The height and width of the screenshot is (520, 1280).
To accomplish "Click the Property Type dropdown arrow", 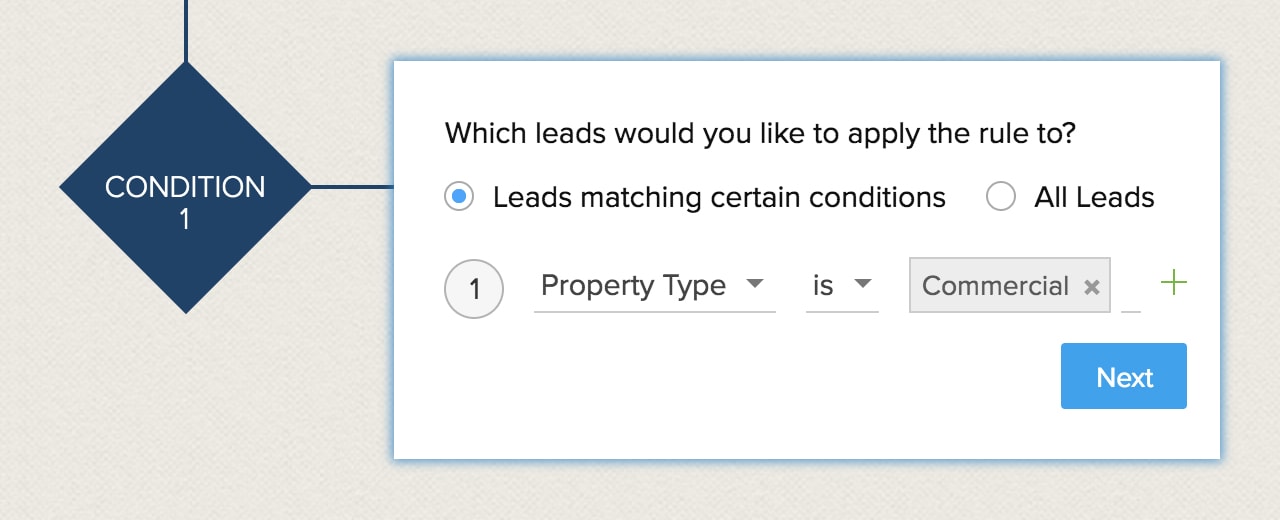I will [755, 284].
